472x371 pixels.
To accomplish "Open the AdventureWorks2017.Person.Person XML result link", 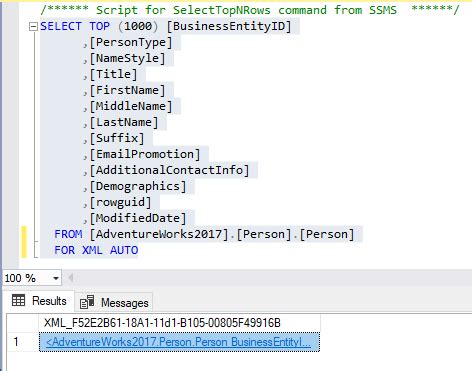I will pyautogui.click(x=178, y=342).
